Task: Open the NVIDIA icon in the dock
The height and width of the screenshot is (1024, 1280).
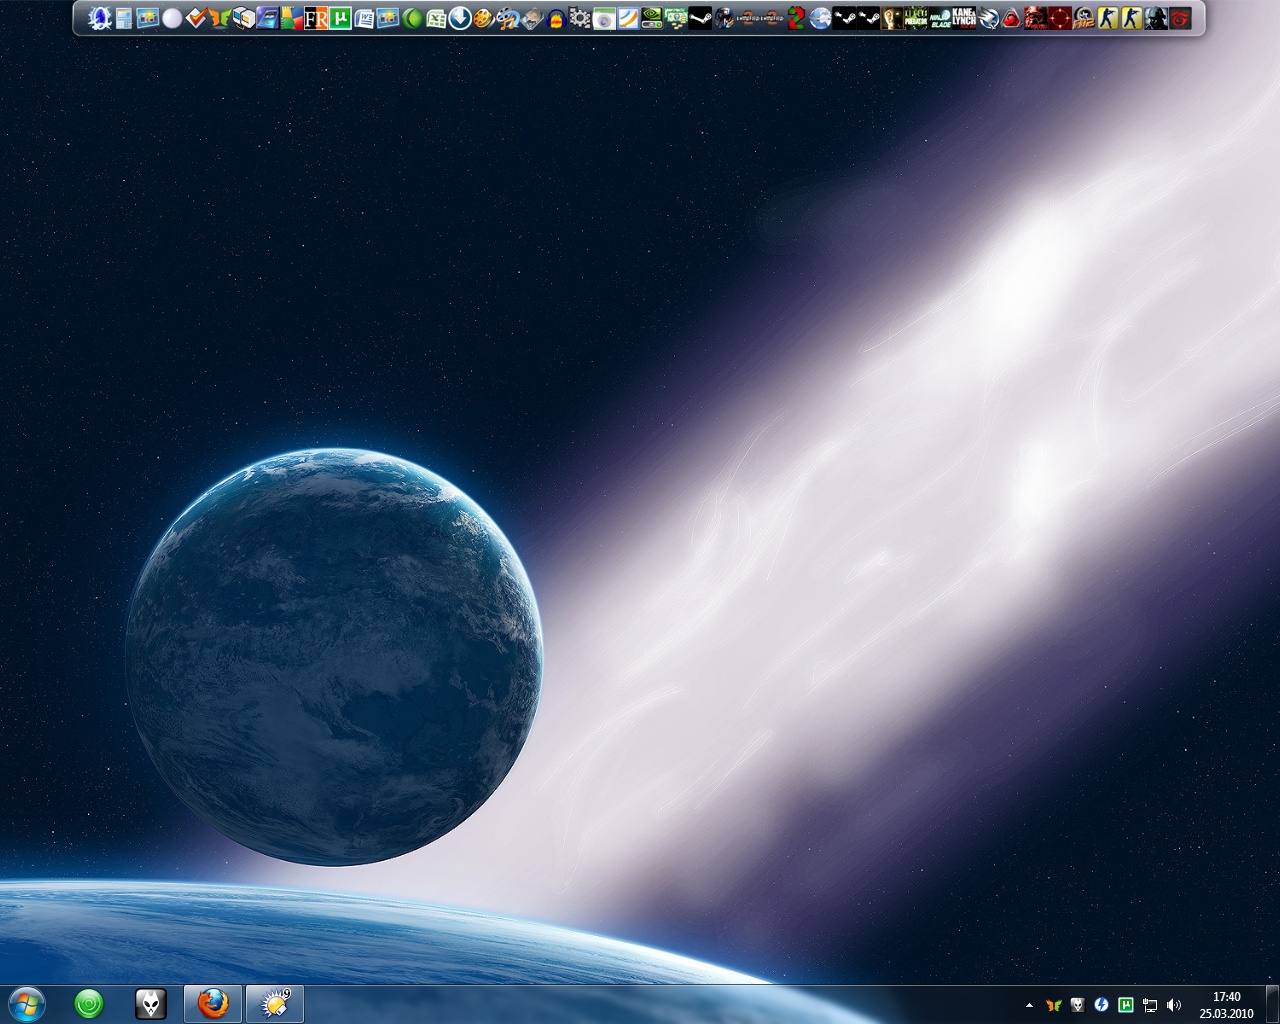Action: [x=652, y=18]
